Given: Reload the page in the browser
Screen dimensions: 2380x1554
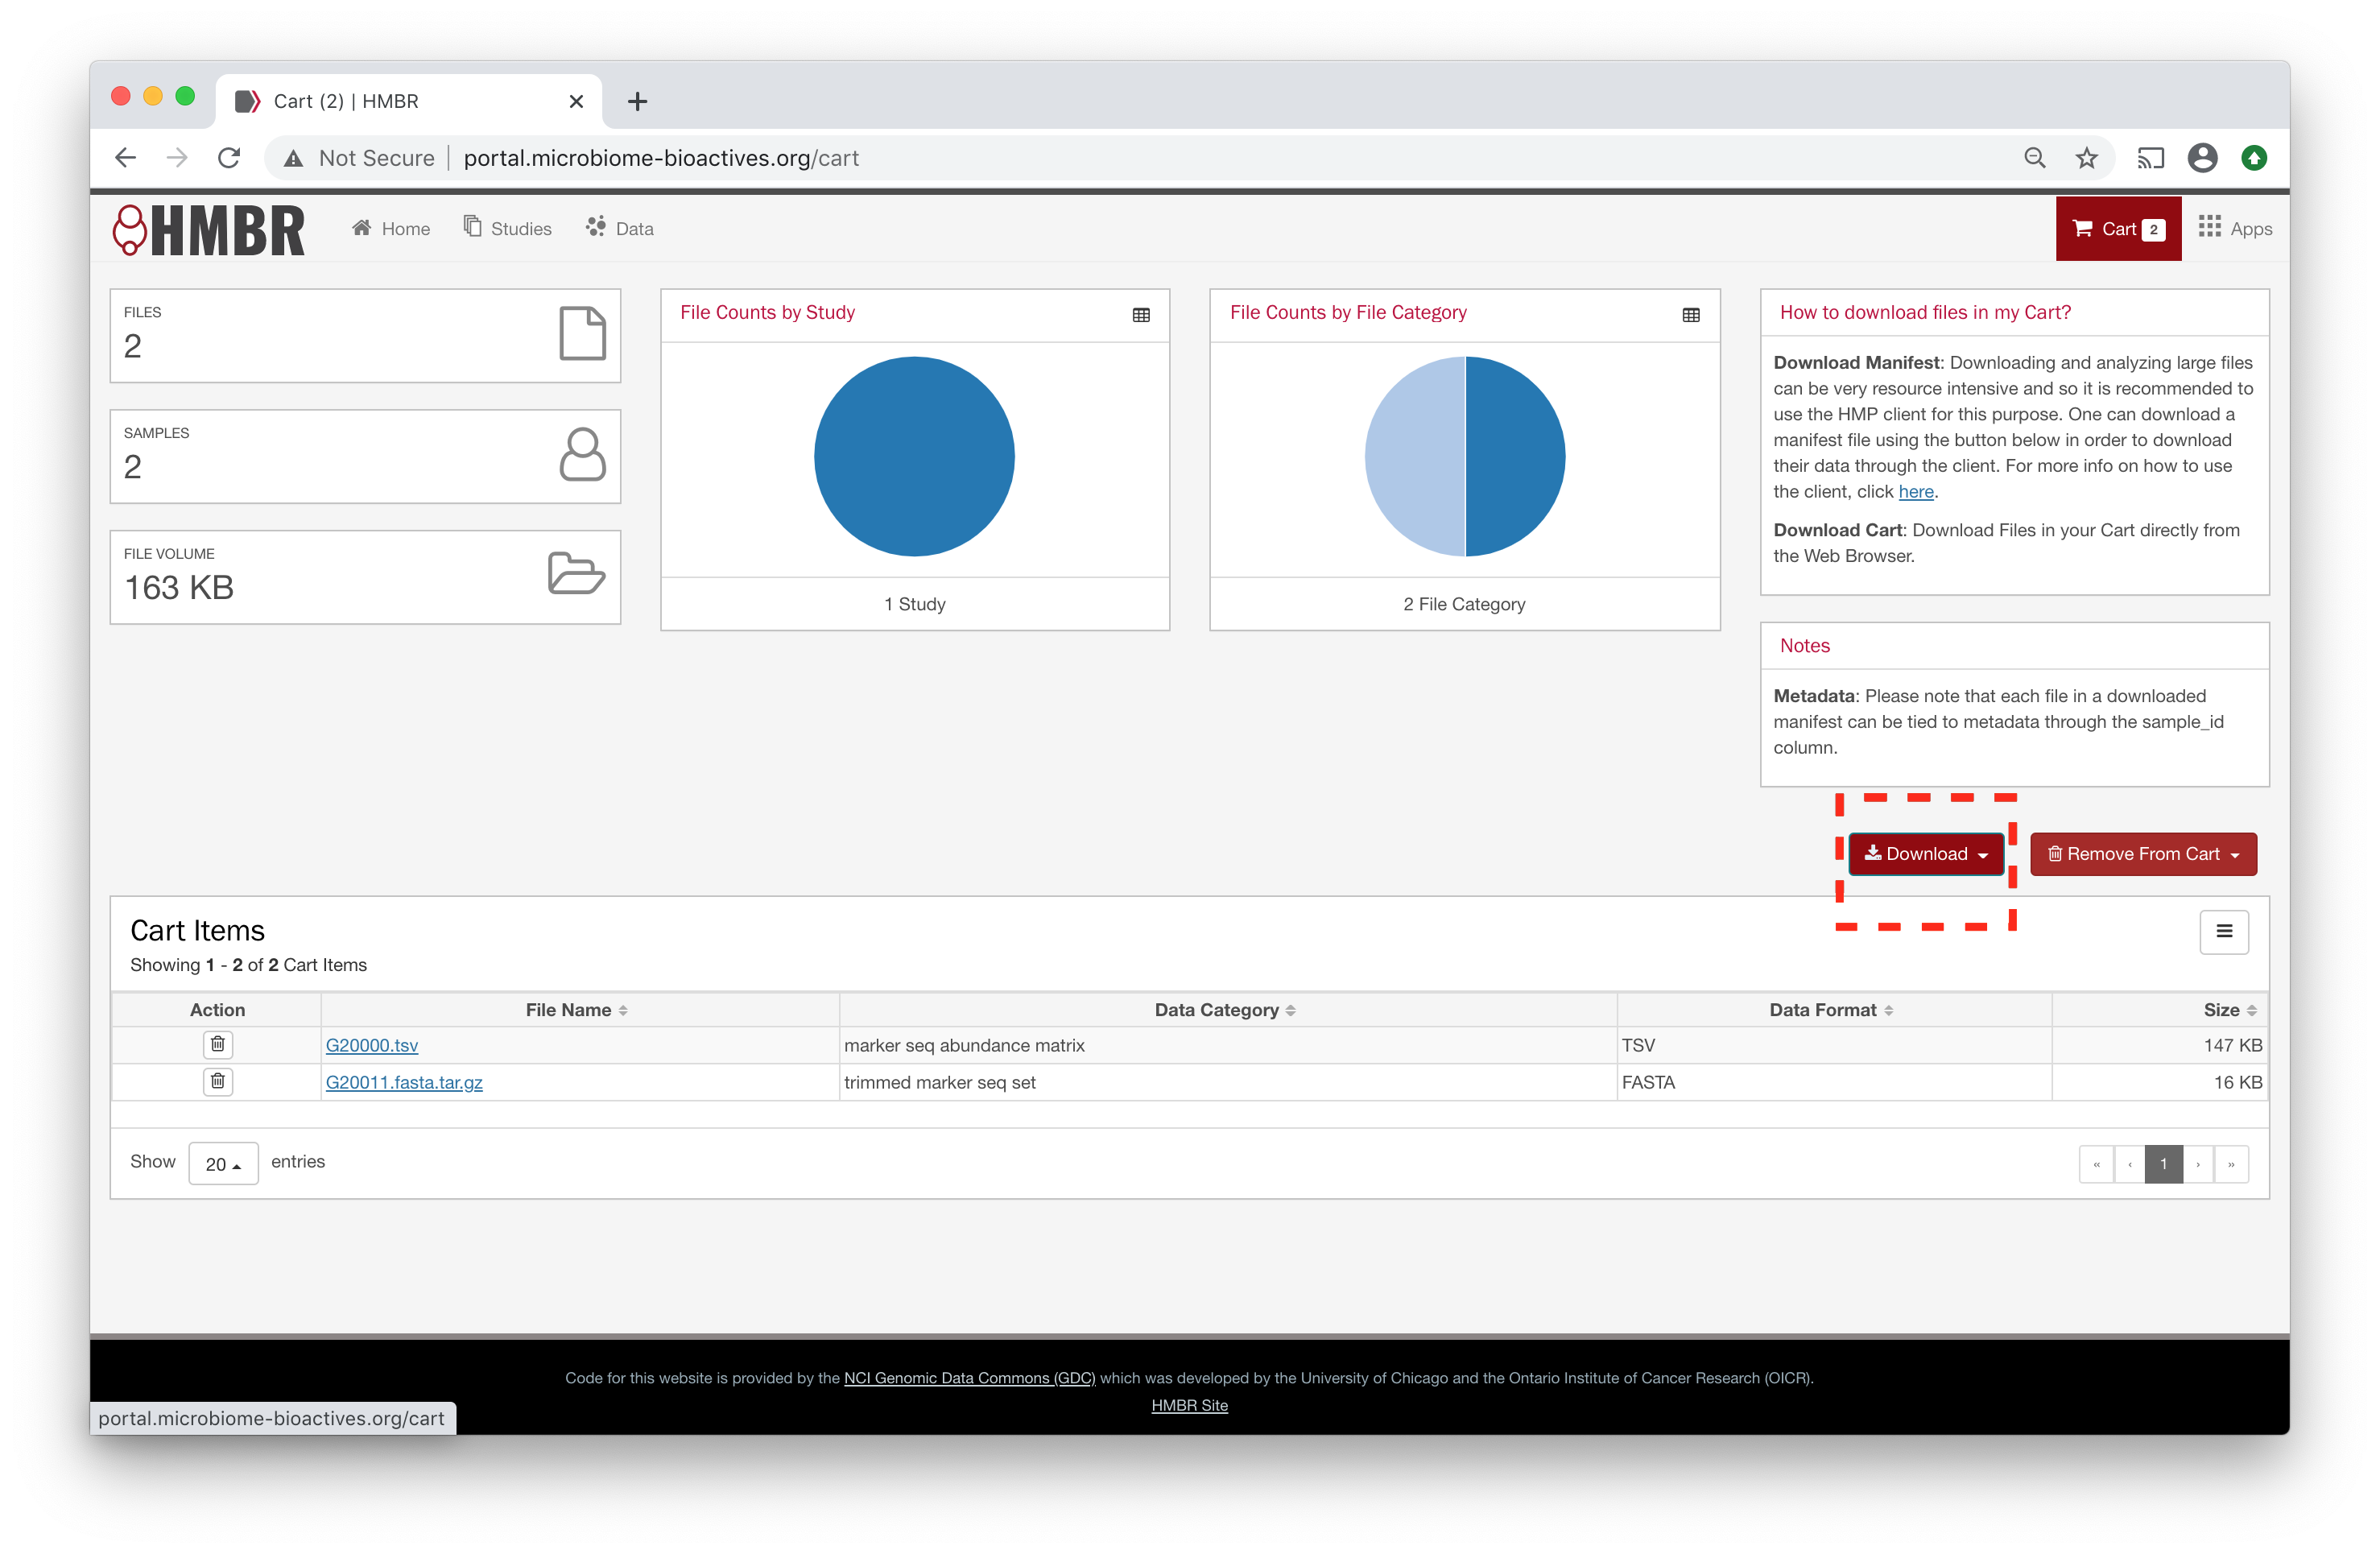Looking at the screenshot, I should click(x=229, y=158).
